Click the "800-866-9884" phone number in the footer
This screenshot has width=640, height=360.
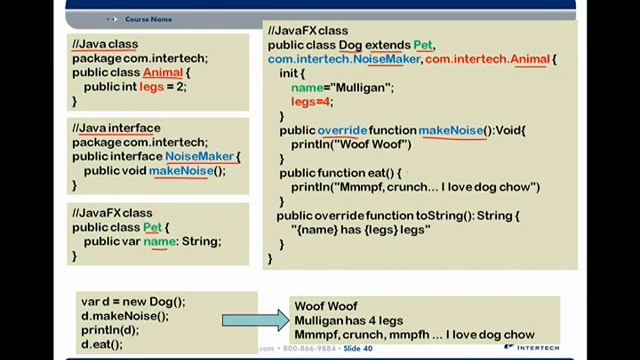309,349
